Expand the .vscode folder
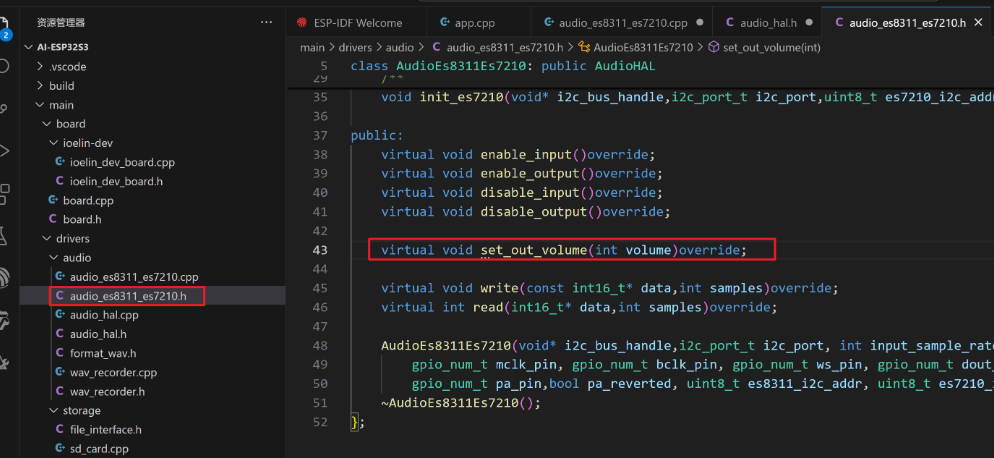Image resolution: width=994 pixels, height=458 pixels. pyautogui.click(x=41, y=67)
